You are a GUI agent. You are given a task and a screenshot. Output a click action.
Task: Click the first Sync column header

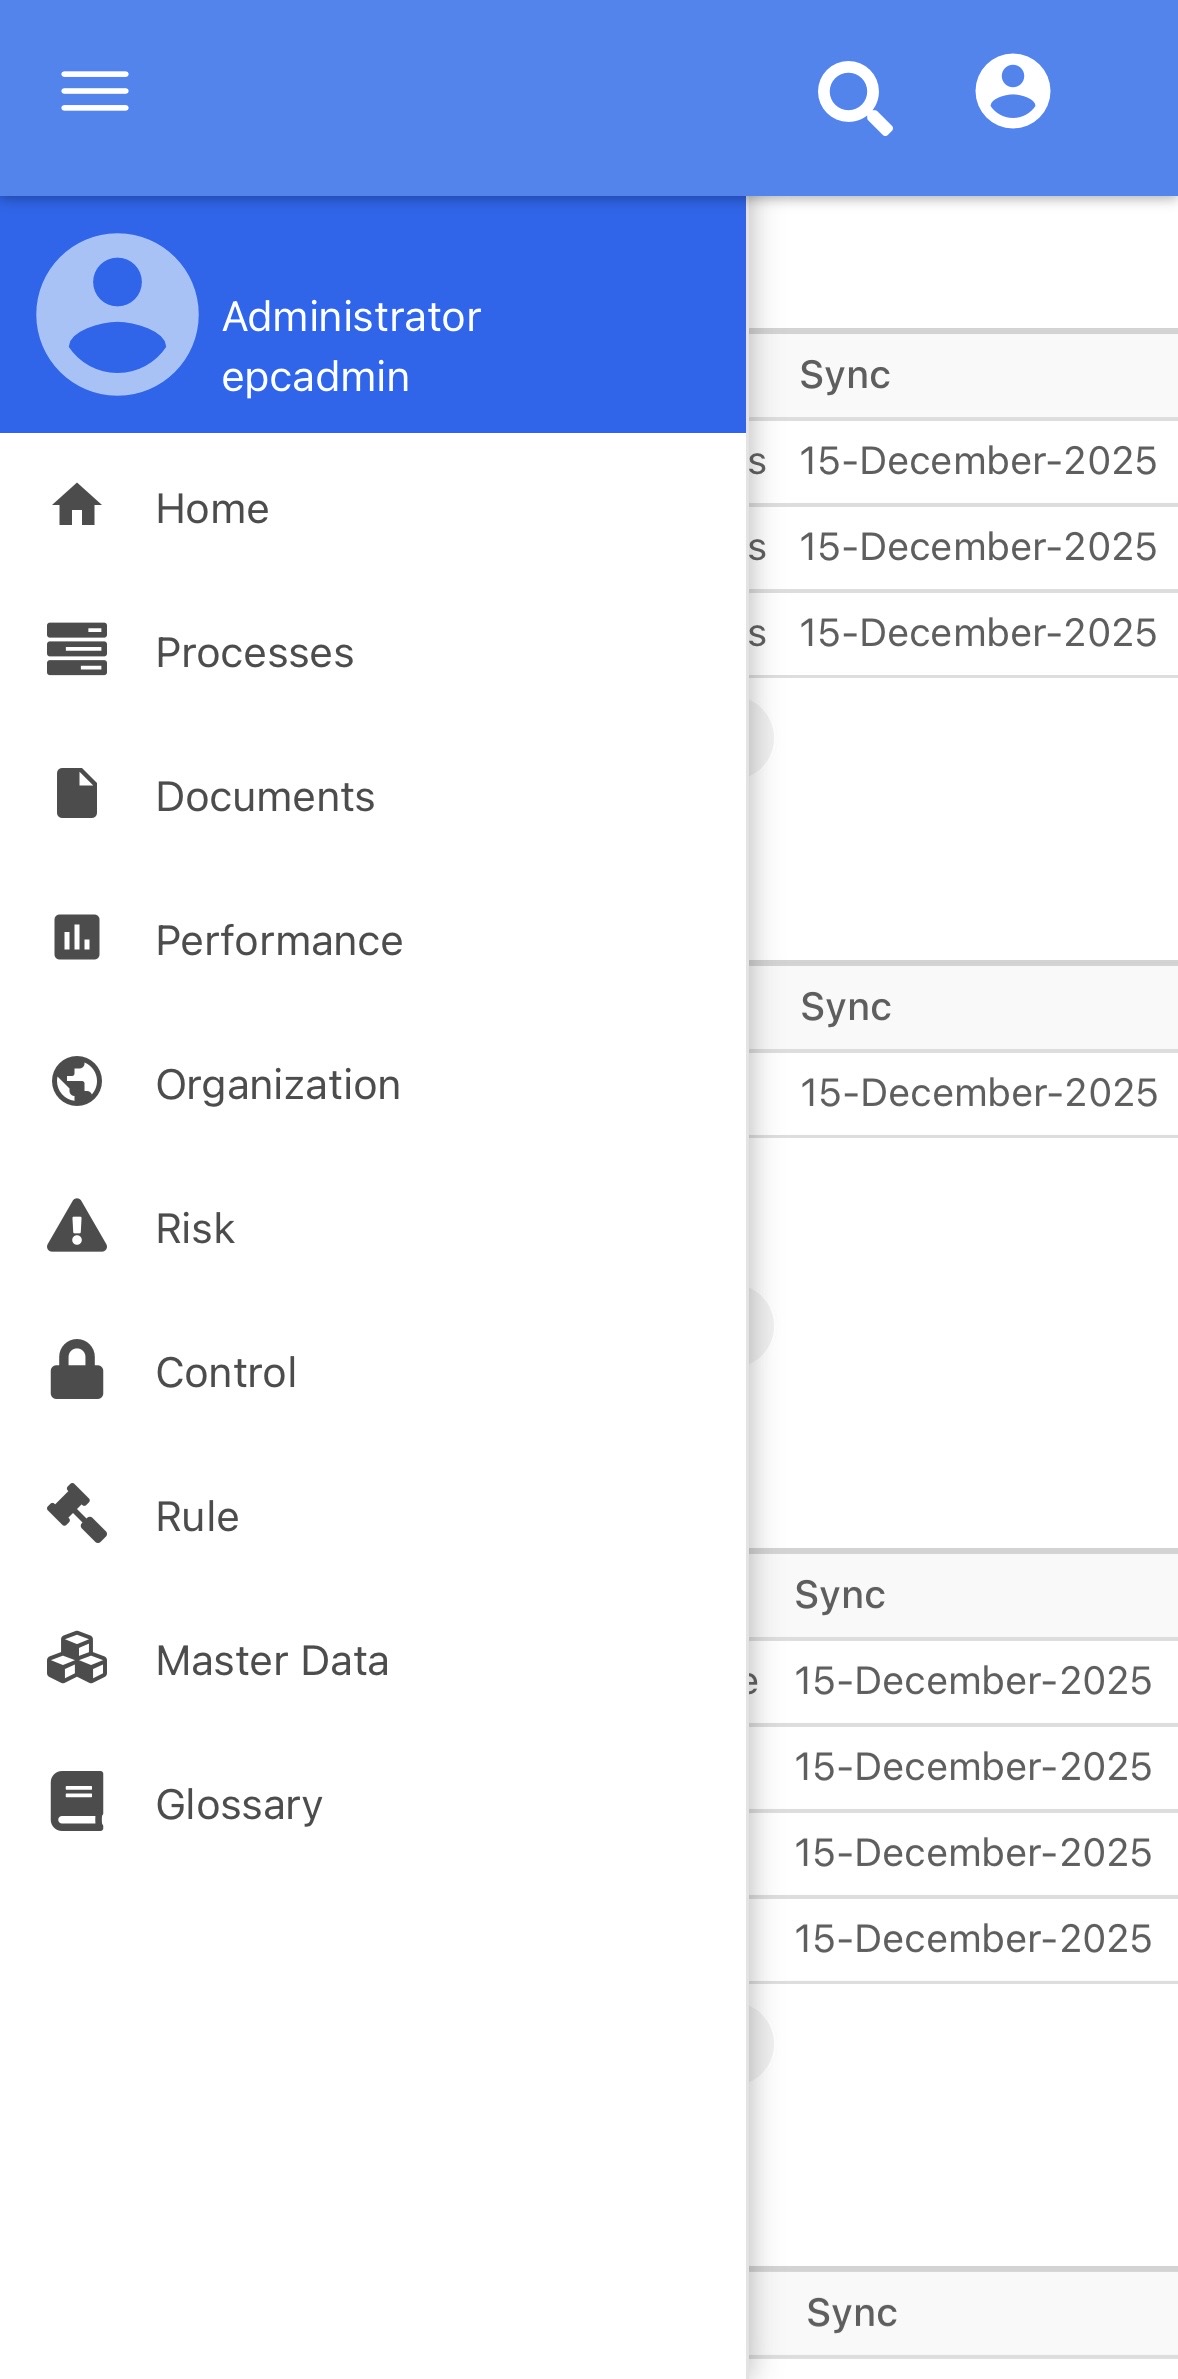[x=845, y=375]
